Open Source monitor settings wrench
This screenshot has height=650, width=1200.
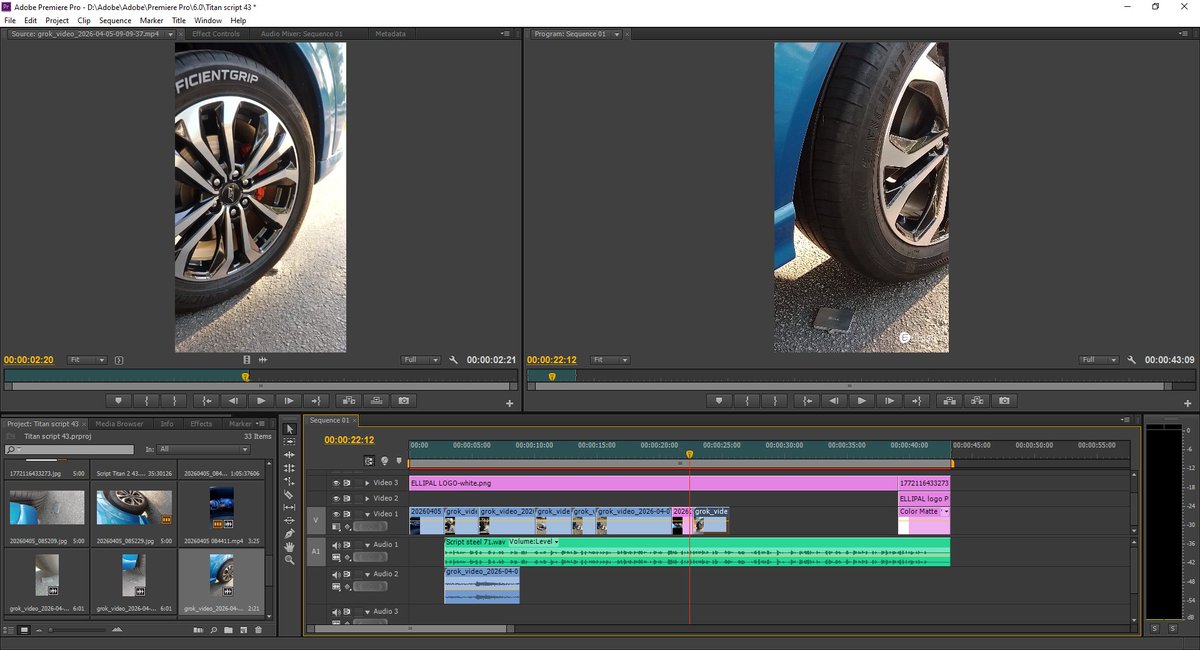pos(454,359)
